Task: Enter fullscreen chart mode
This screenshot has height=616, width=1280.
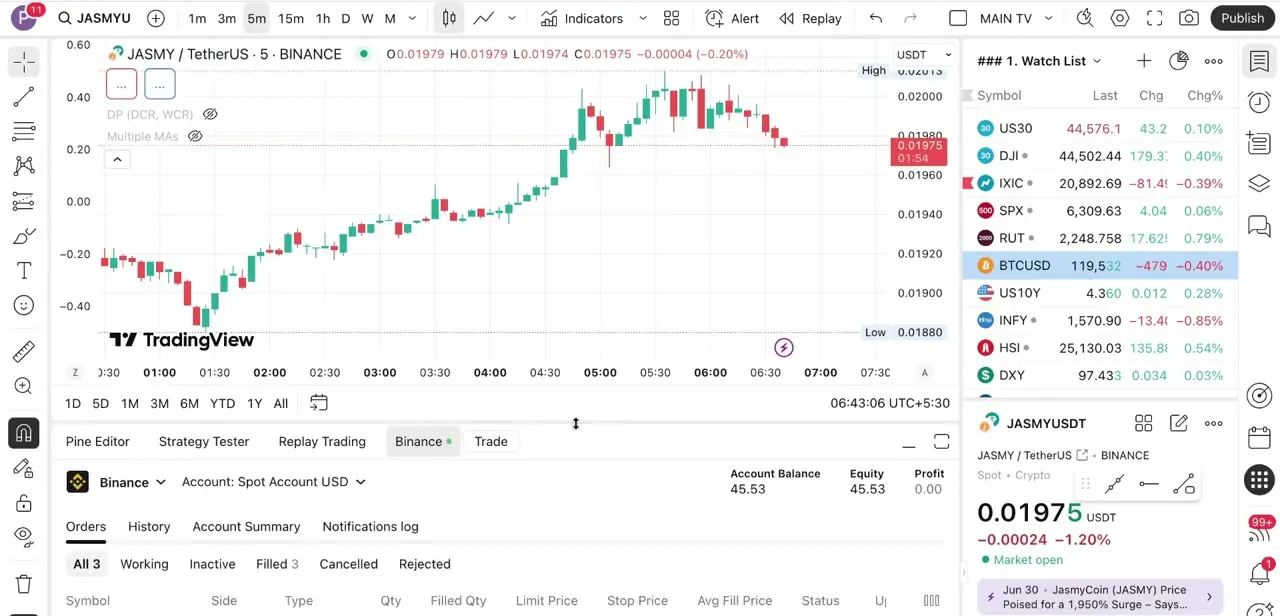Action: [x=1154, y=18]
